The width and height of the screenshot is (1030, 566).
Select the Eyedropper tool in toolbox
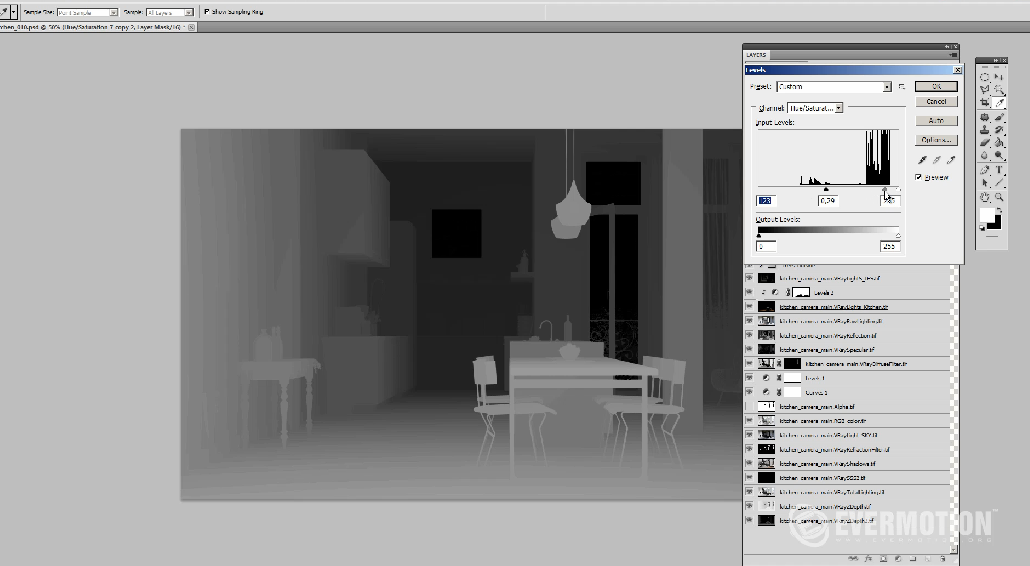[x=999, y=102]
